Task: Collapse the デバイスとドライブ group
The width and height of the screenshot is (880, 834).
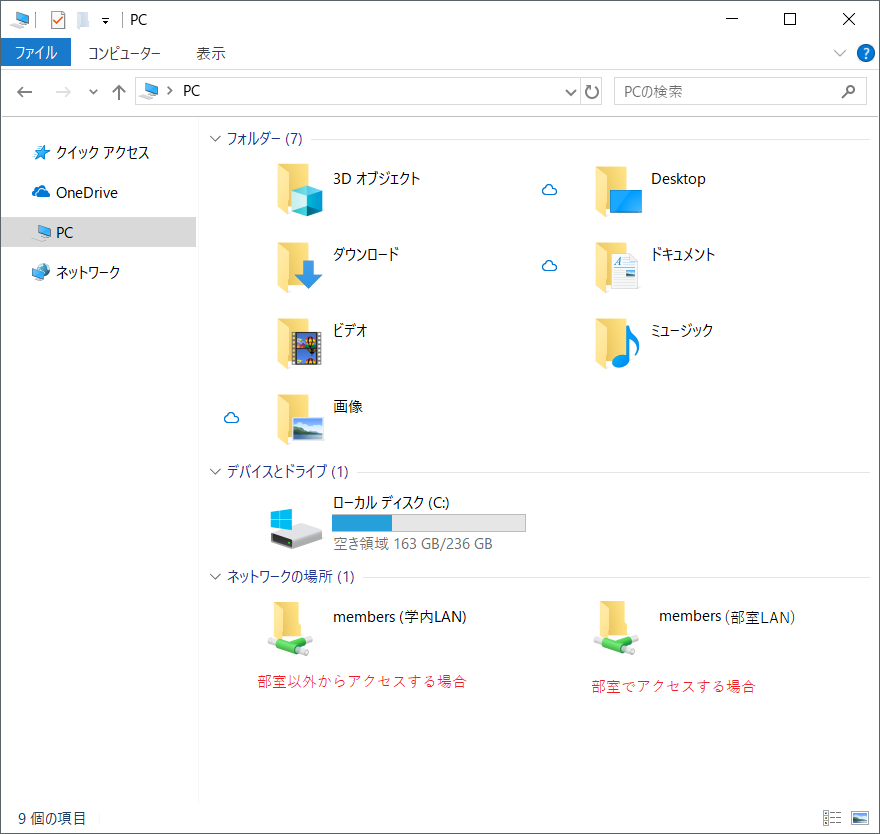Action: [x=215, y=471]
